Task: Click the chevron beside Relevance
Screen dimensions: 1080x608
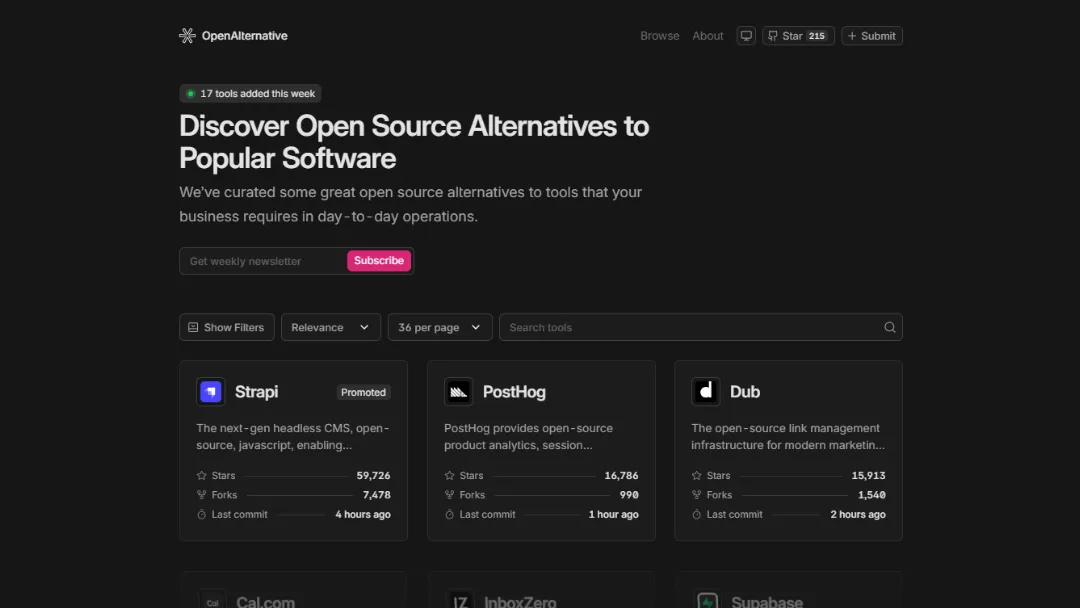Action: click(364, 327)
